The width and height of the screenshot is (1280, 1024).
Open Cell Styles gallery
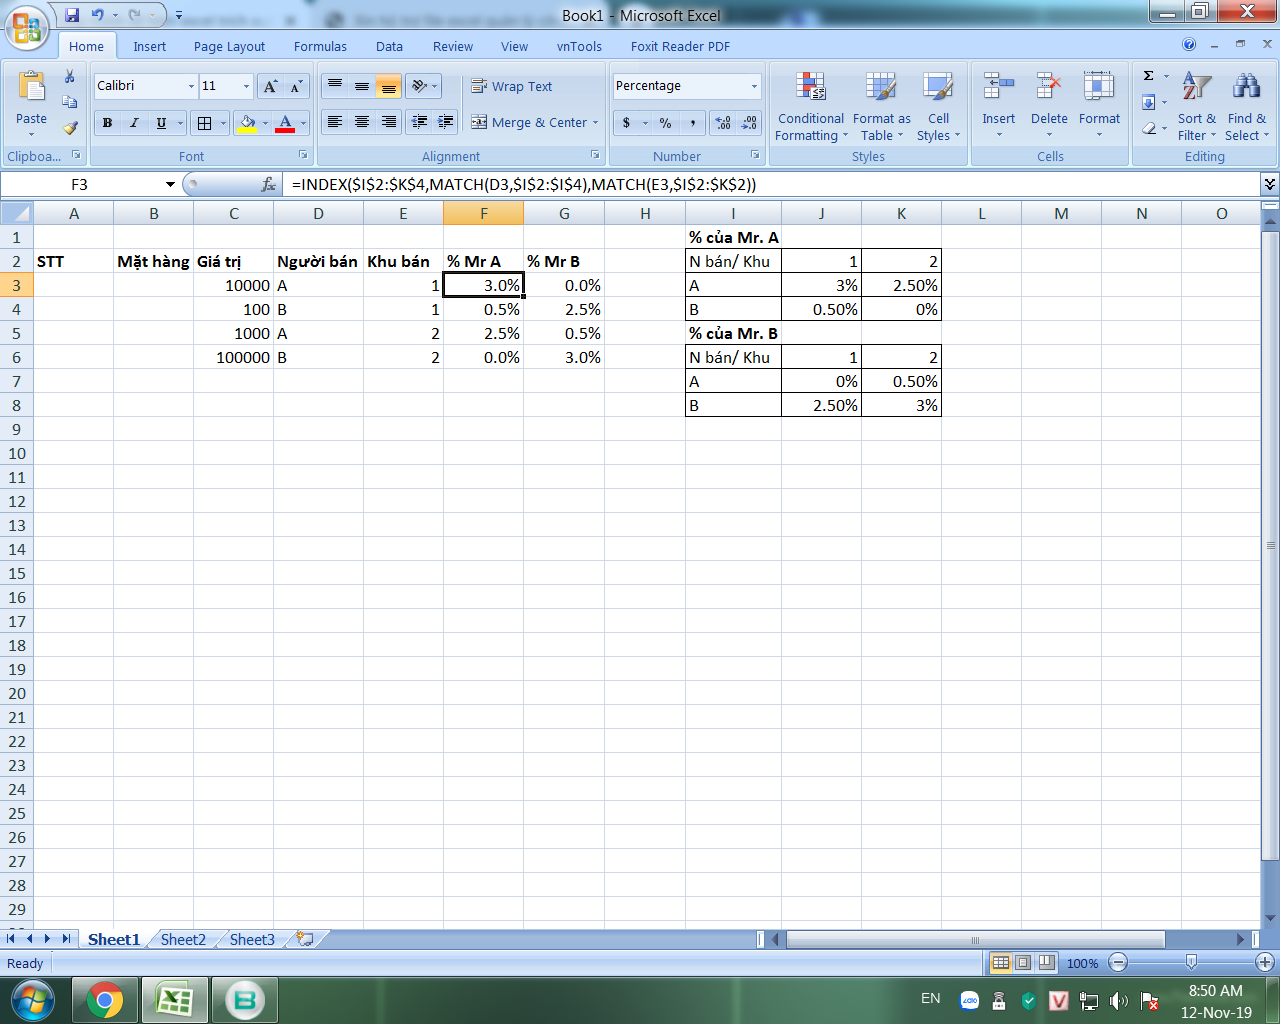click(x=938, y=106)
